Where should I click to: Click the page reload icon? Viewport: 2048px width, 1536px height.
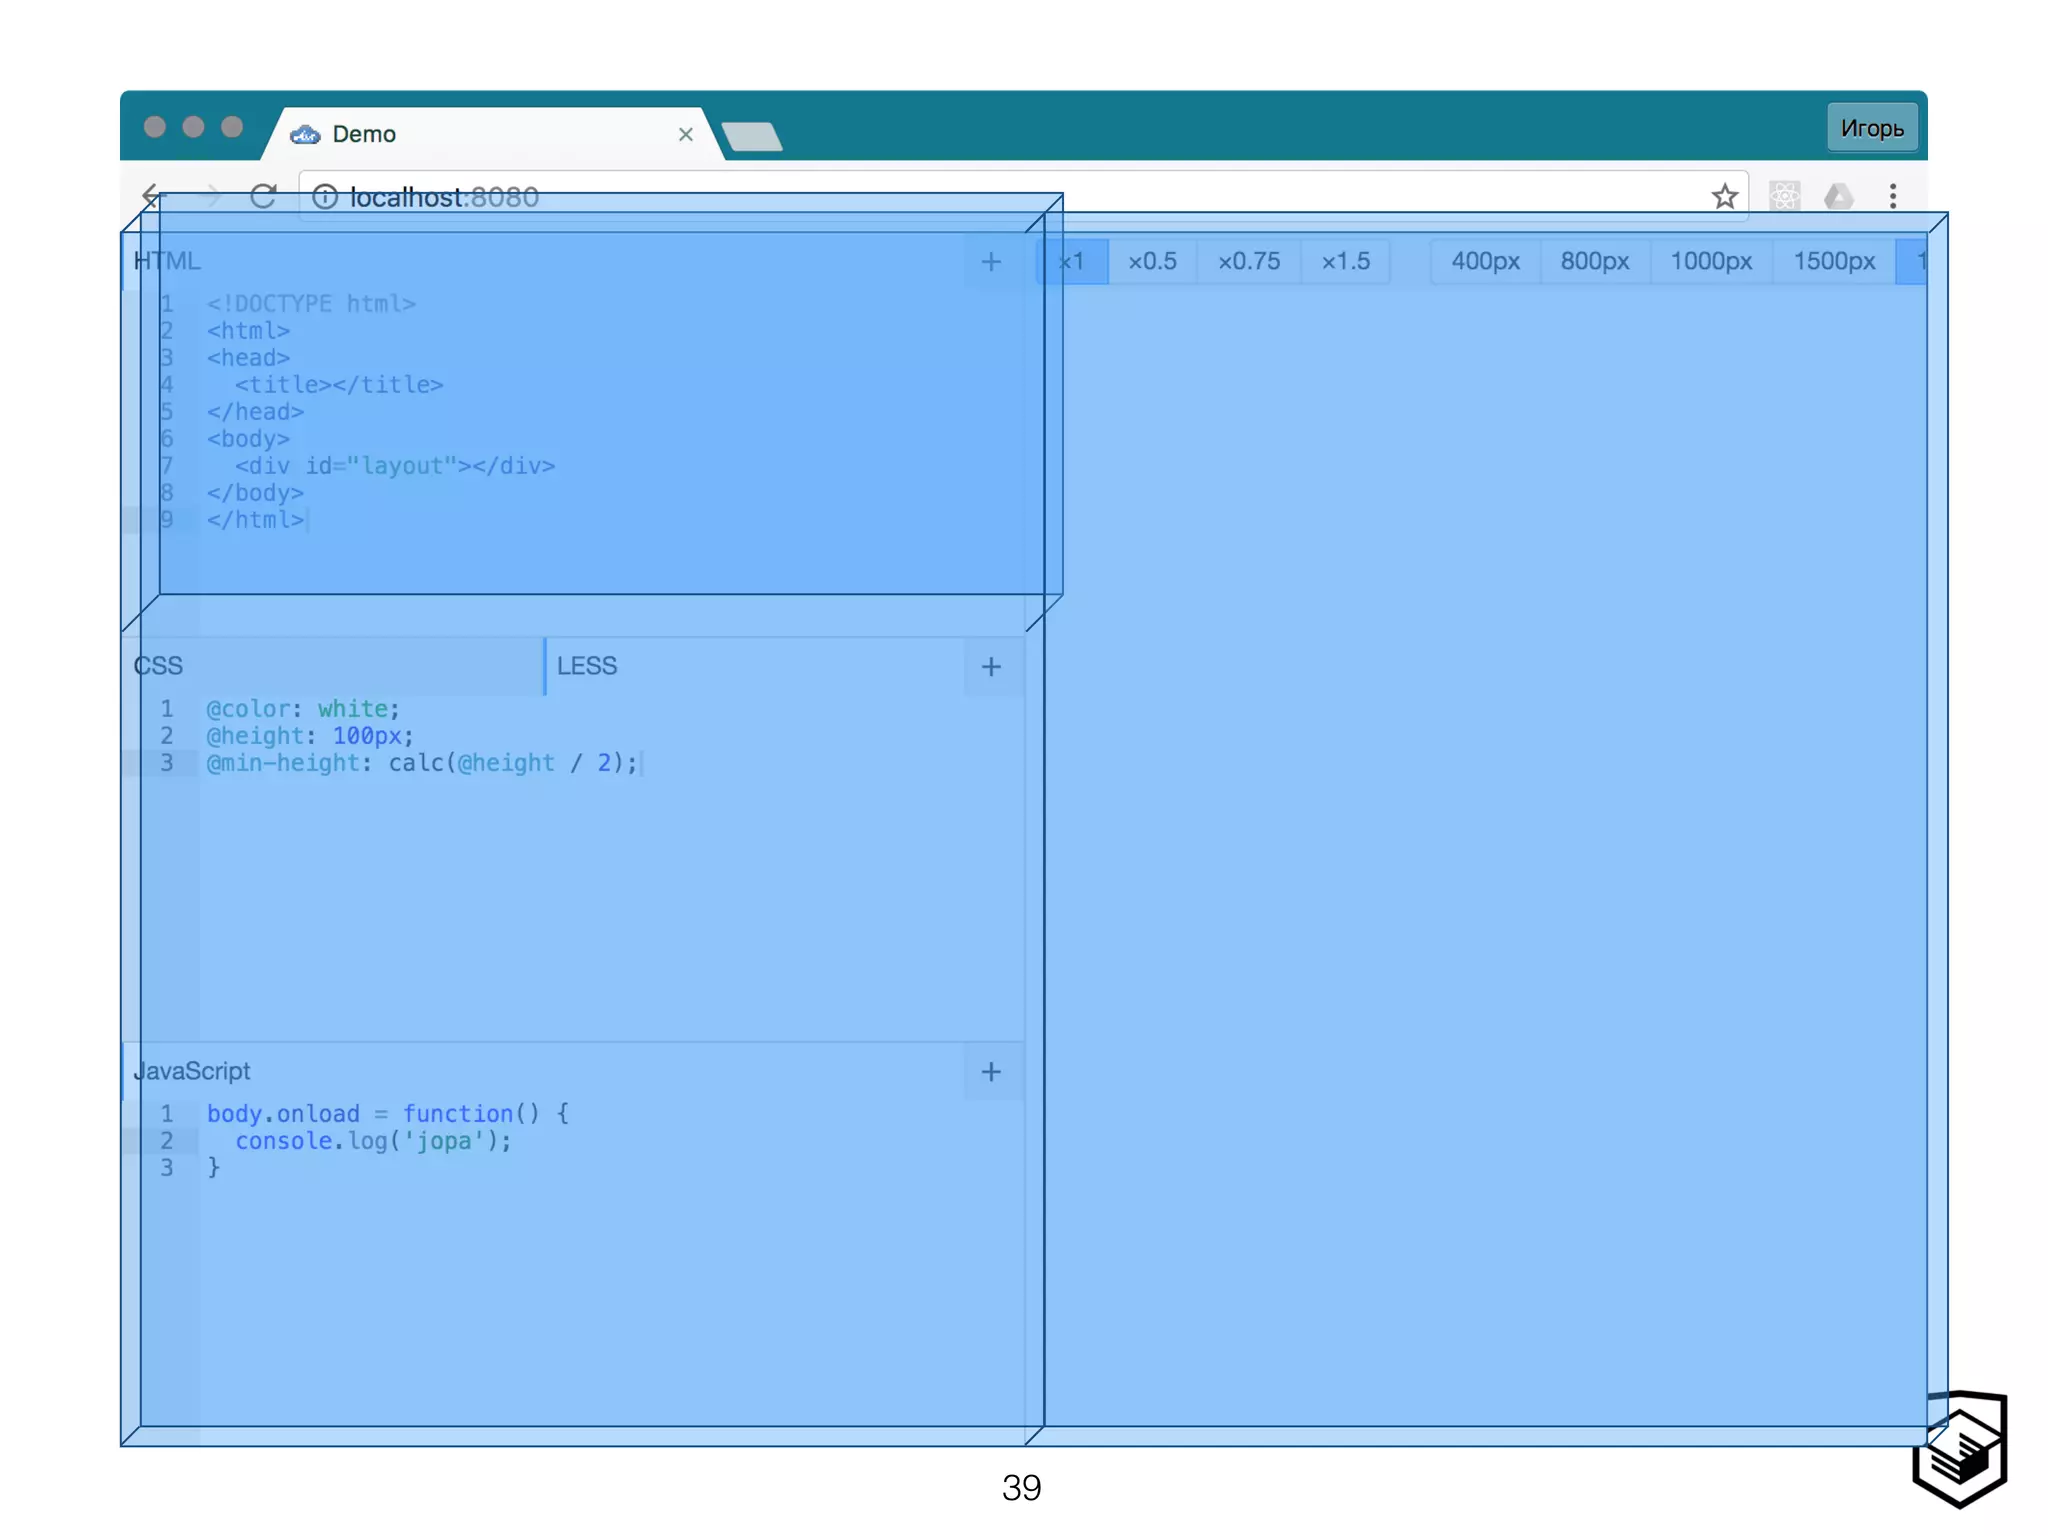(263, 196)
